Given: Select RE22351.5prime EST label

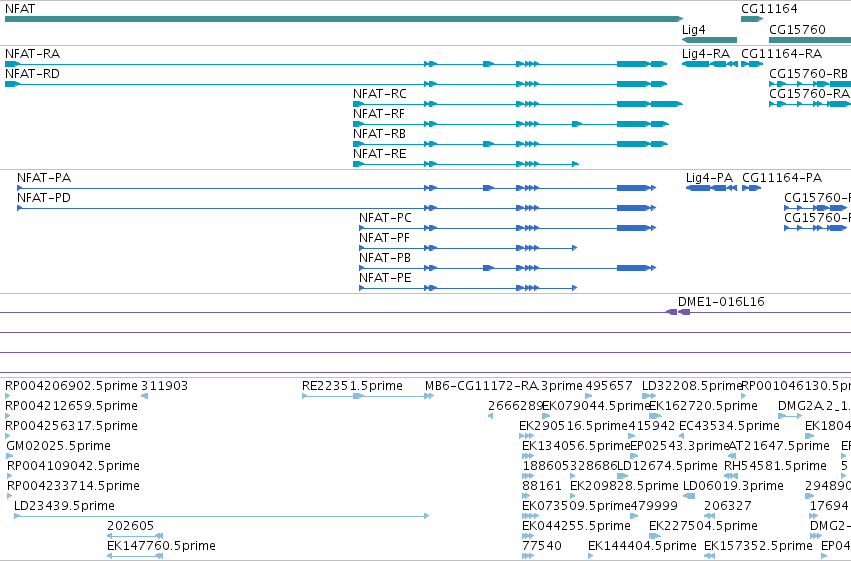Looking at the screenshot, I should (352, 386).
